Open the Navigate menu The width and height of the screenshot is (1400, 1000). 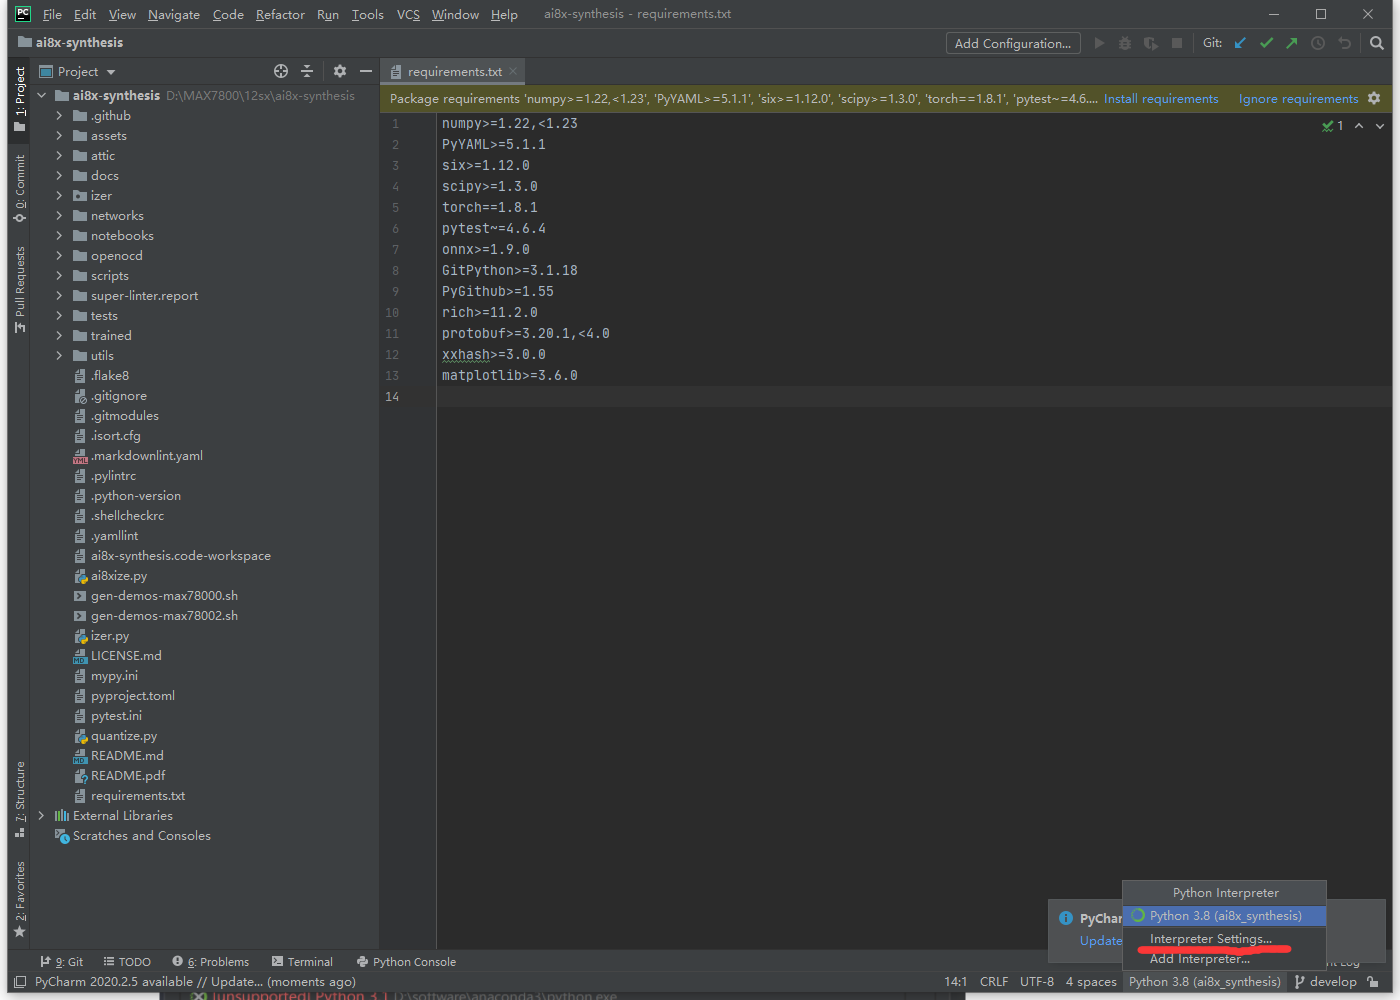click(174, 14)
